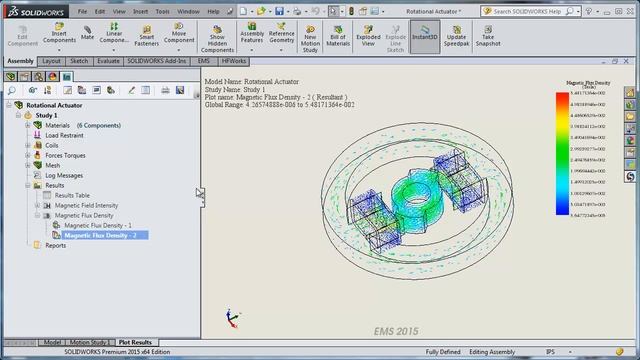Screen dimensions: 640x360
Task: Click the Select cursor tool icon
Action: tap(333, 11)
